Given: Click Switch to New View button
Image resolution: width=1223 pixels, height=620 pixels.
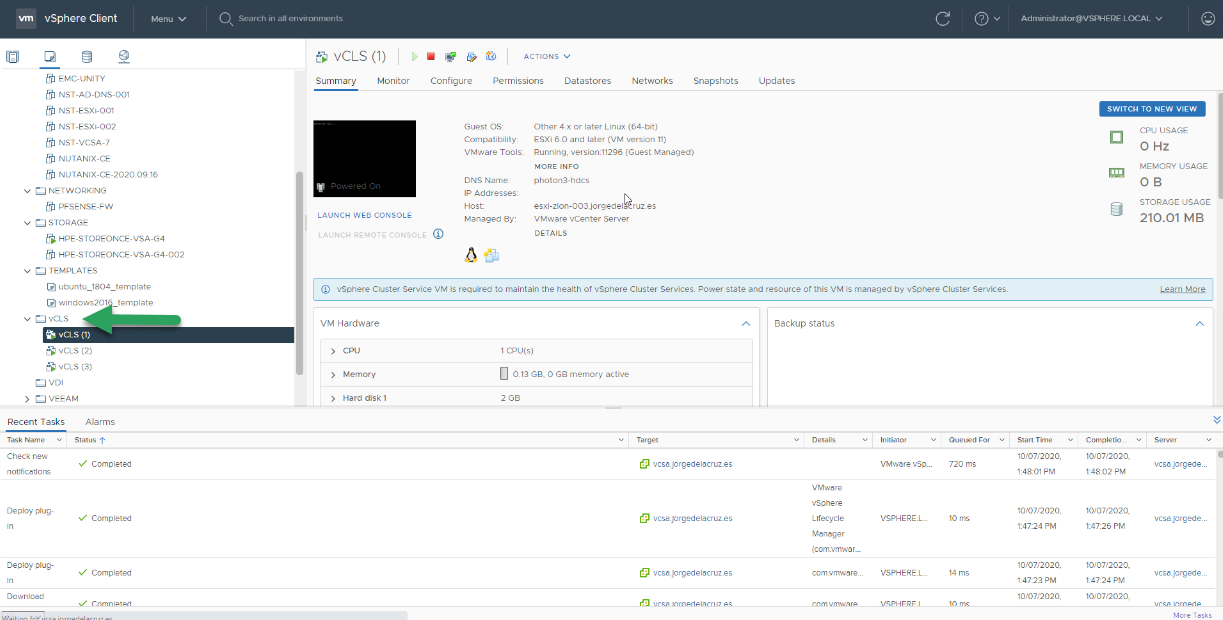Looking at the screenshot, I should (1152, 109).
